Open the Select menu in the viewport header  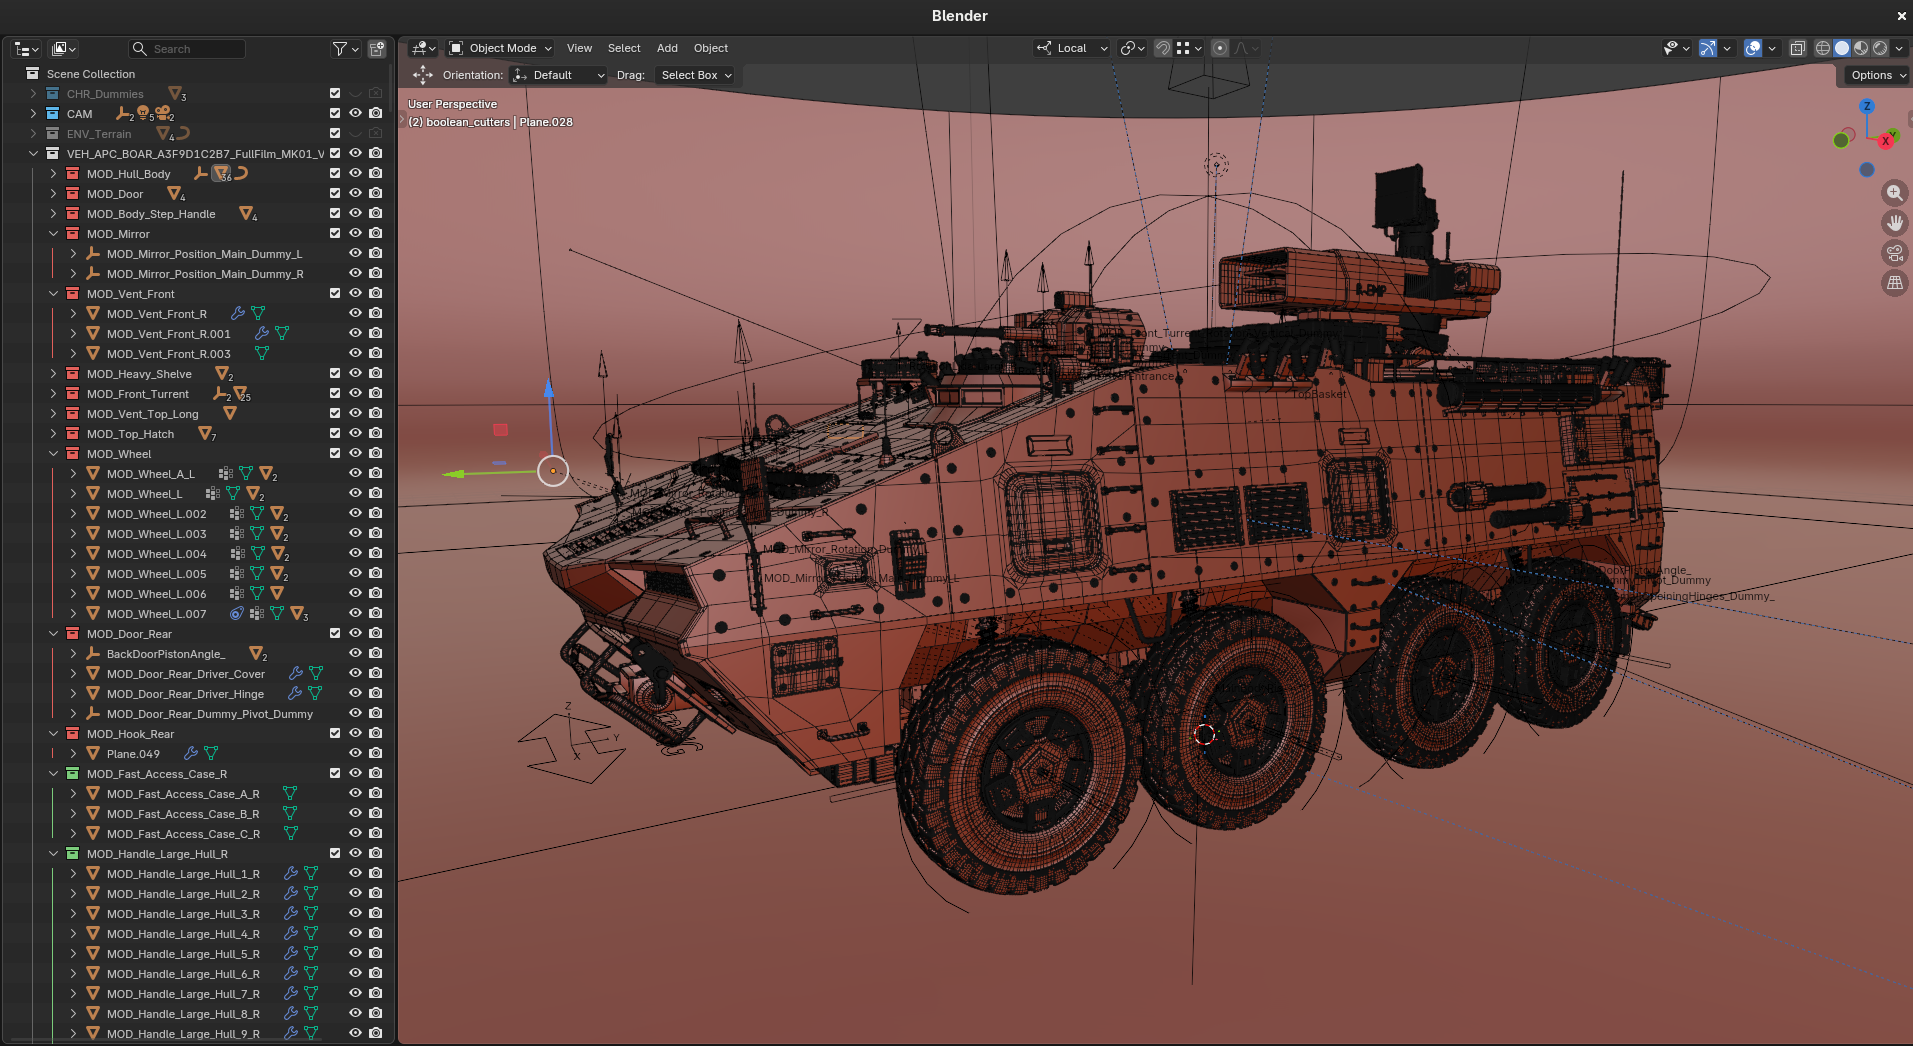624,48
